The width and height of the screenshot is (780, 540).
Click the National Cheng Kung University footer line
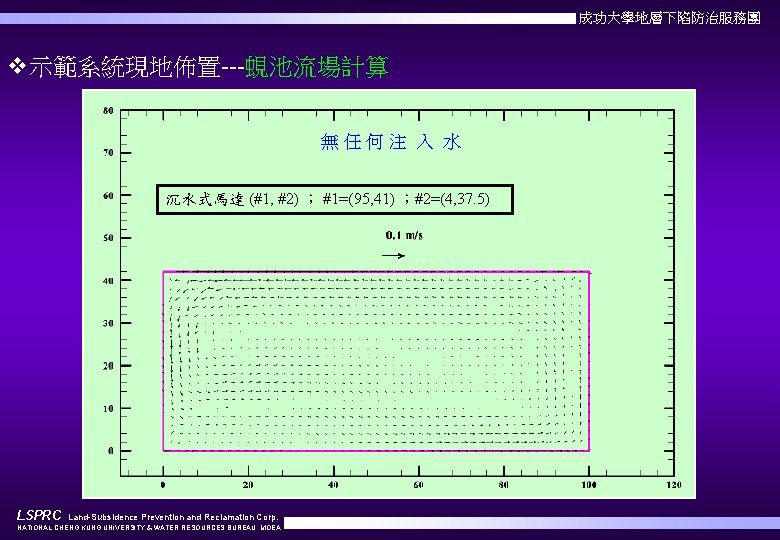(149, 528)
